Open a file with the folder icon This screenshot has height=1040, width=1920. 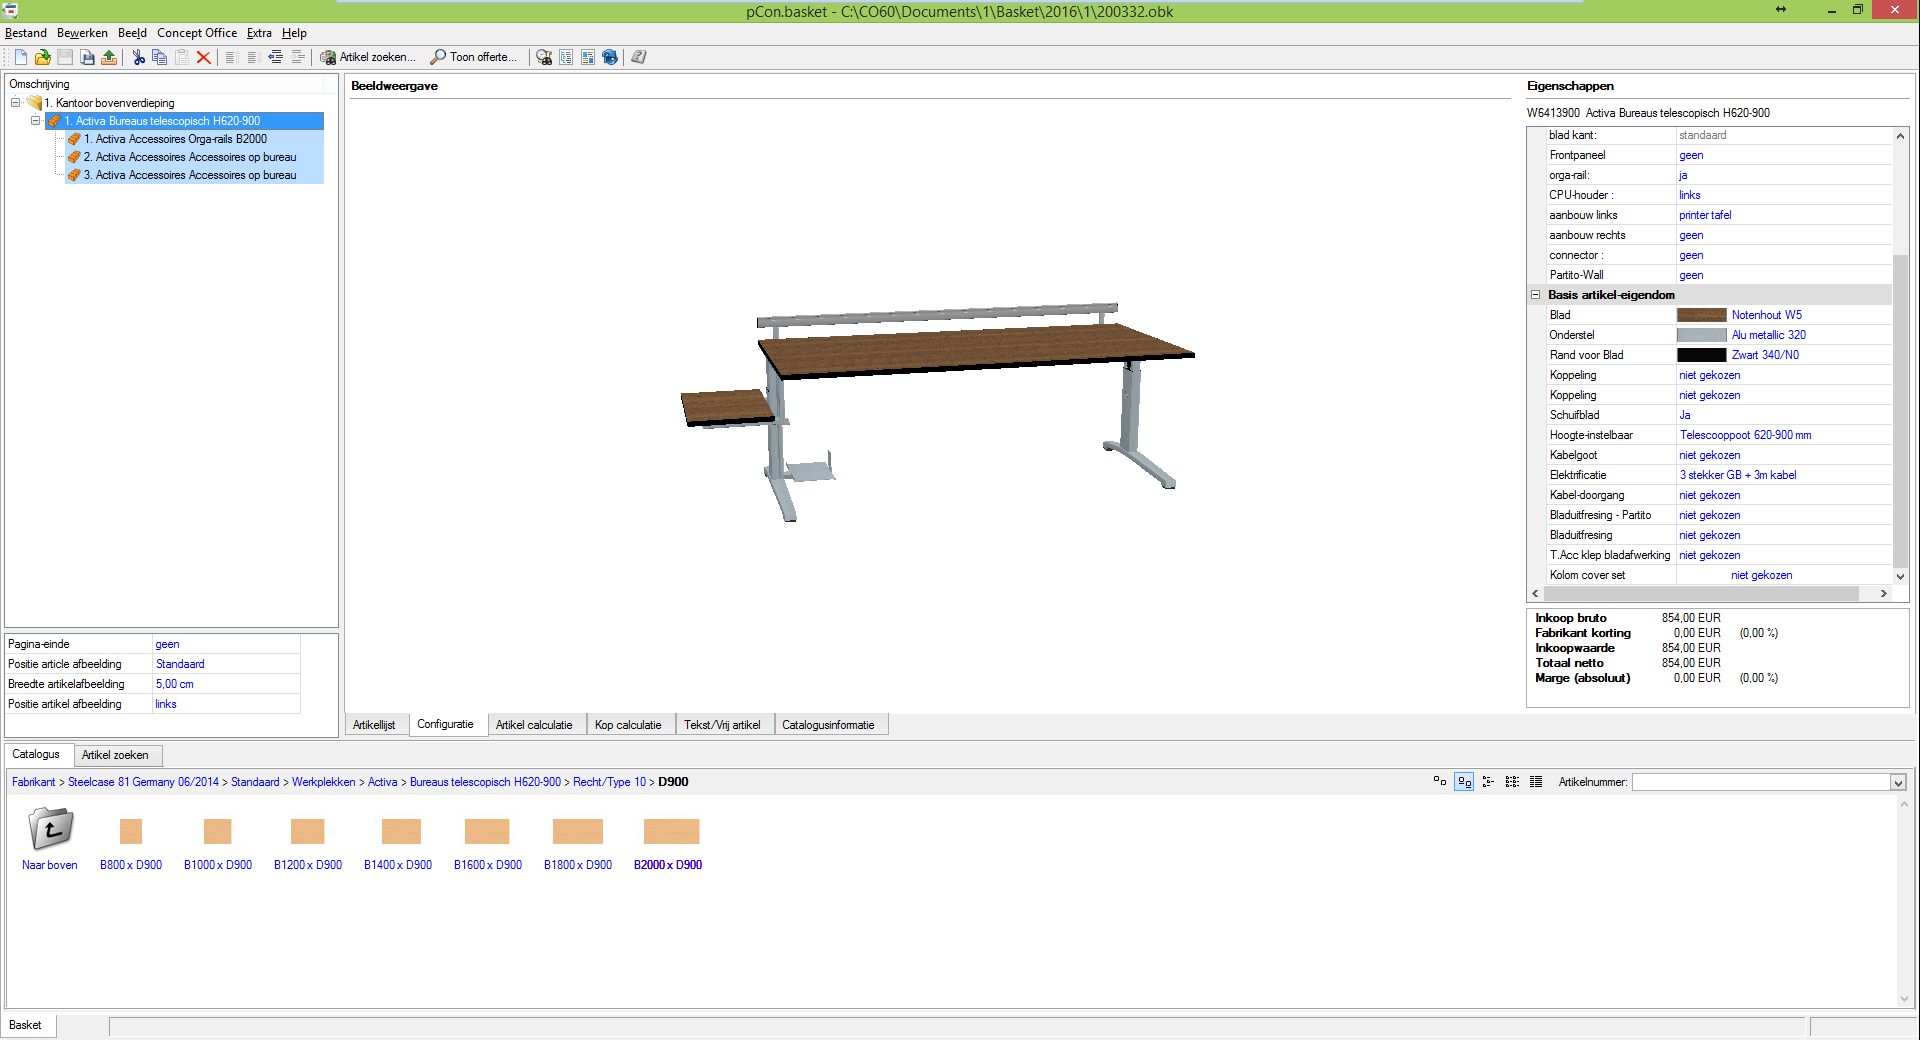pyautogui.click(x=42, y=57)
